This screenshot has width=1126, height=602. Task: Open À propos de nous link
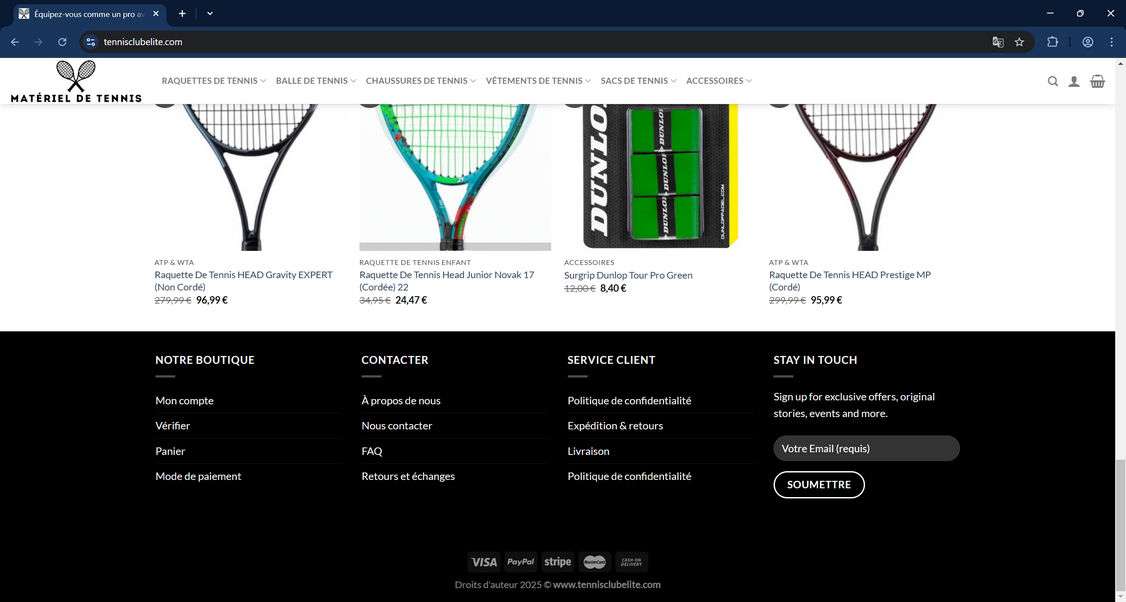click(401, 401)
